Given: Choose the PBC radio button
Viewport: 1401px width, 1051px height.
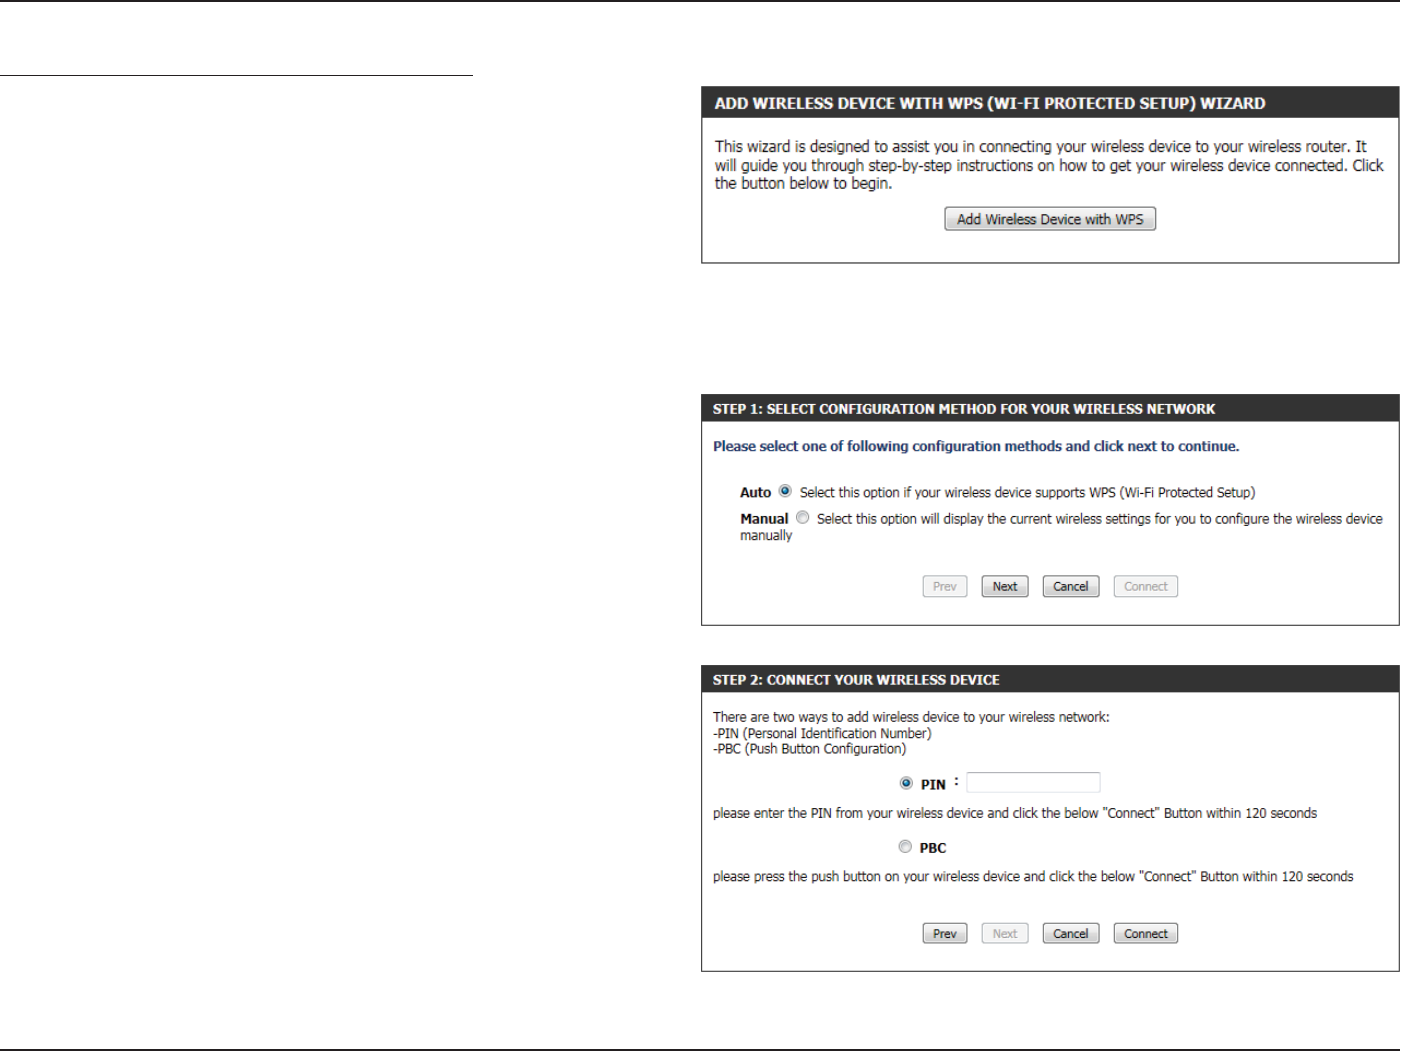Looking at the screenshot, I should pos(905,846).
